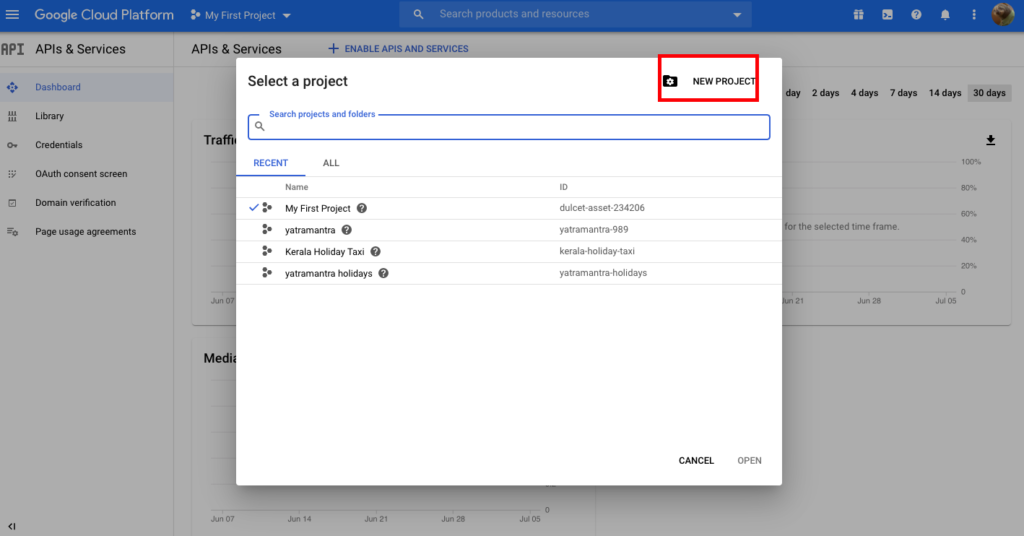
Task: Click the project icon of Kerala Holiday Taxi
Action: (266, 251)
